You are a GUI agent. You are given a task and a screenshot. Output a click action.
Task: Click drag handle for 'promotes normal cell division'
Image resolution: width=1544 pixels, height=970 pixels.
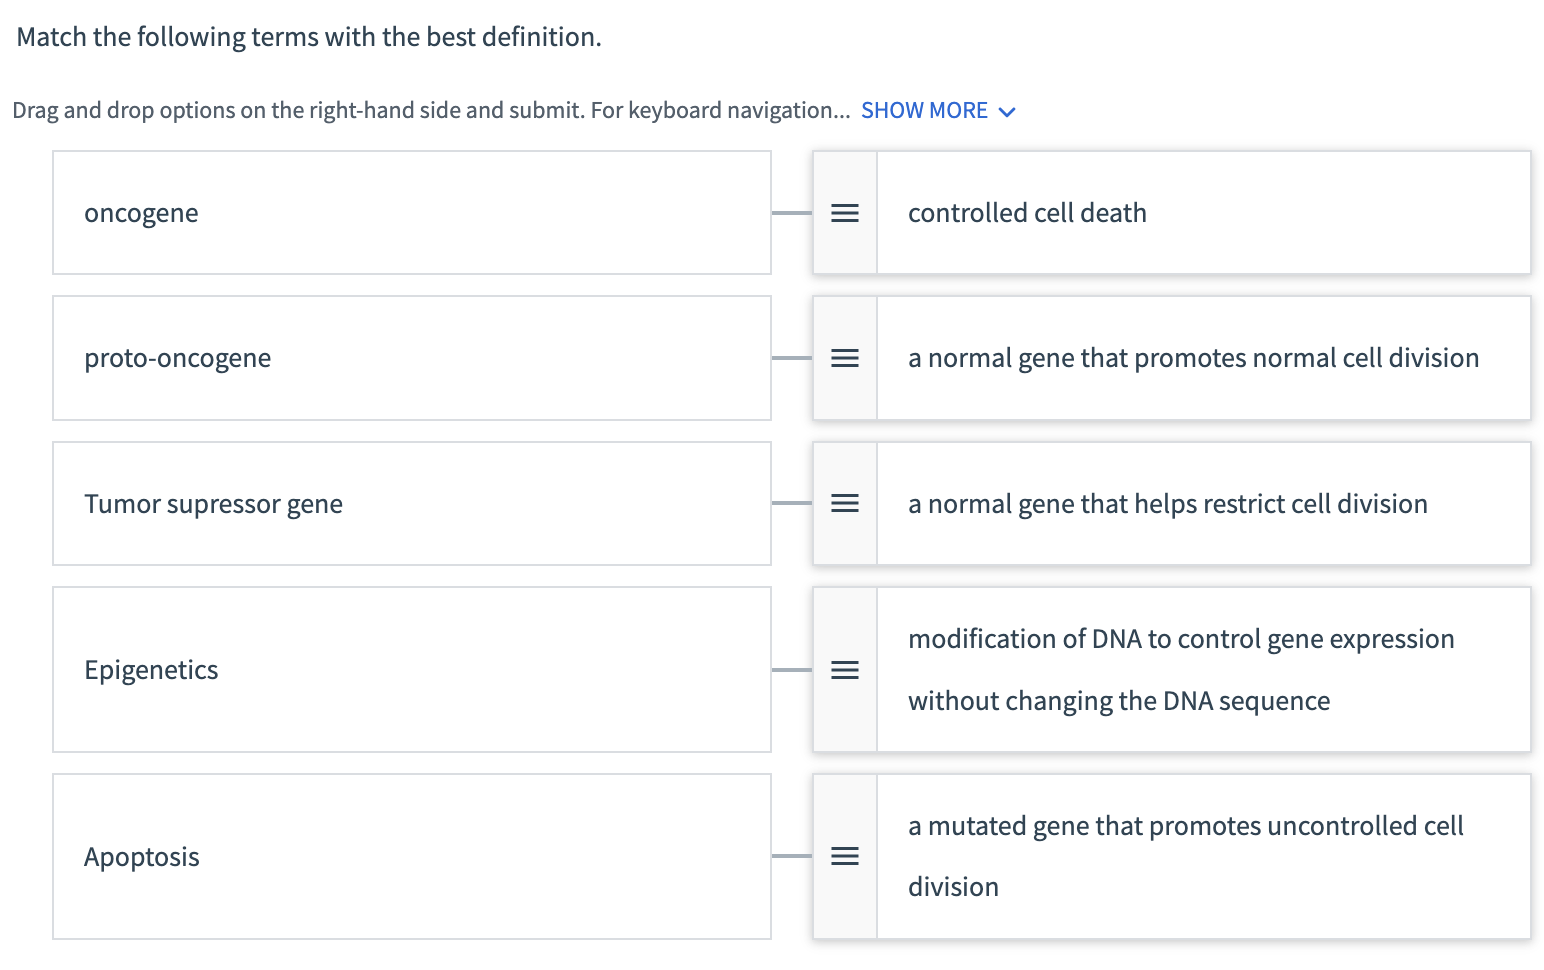(845, 358)
